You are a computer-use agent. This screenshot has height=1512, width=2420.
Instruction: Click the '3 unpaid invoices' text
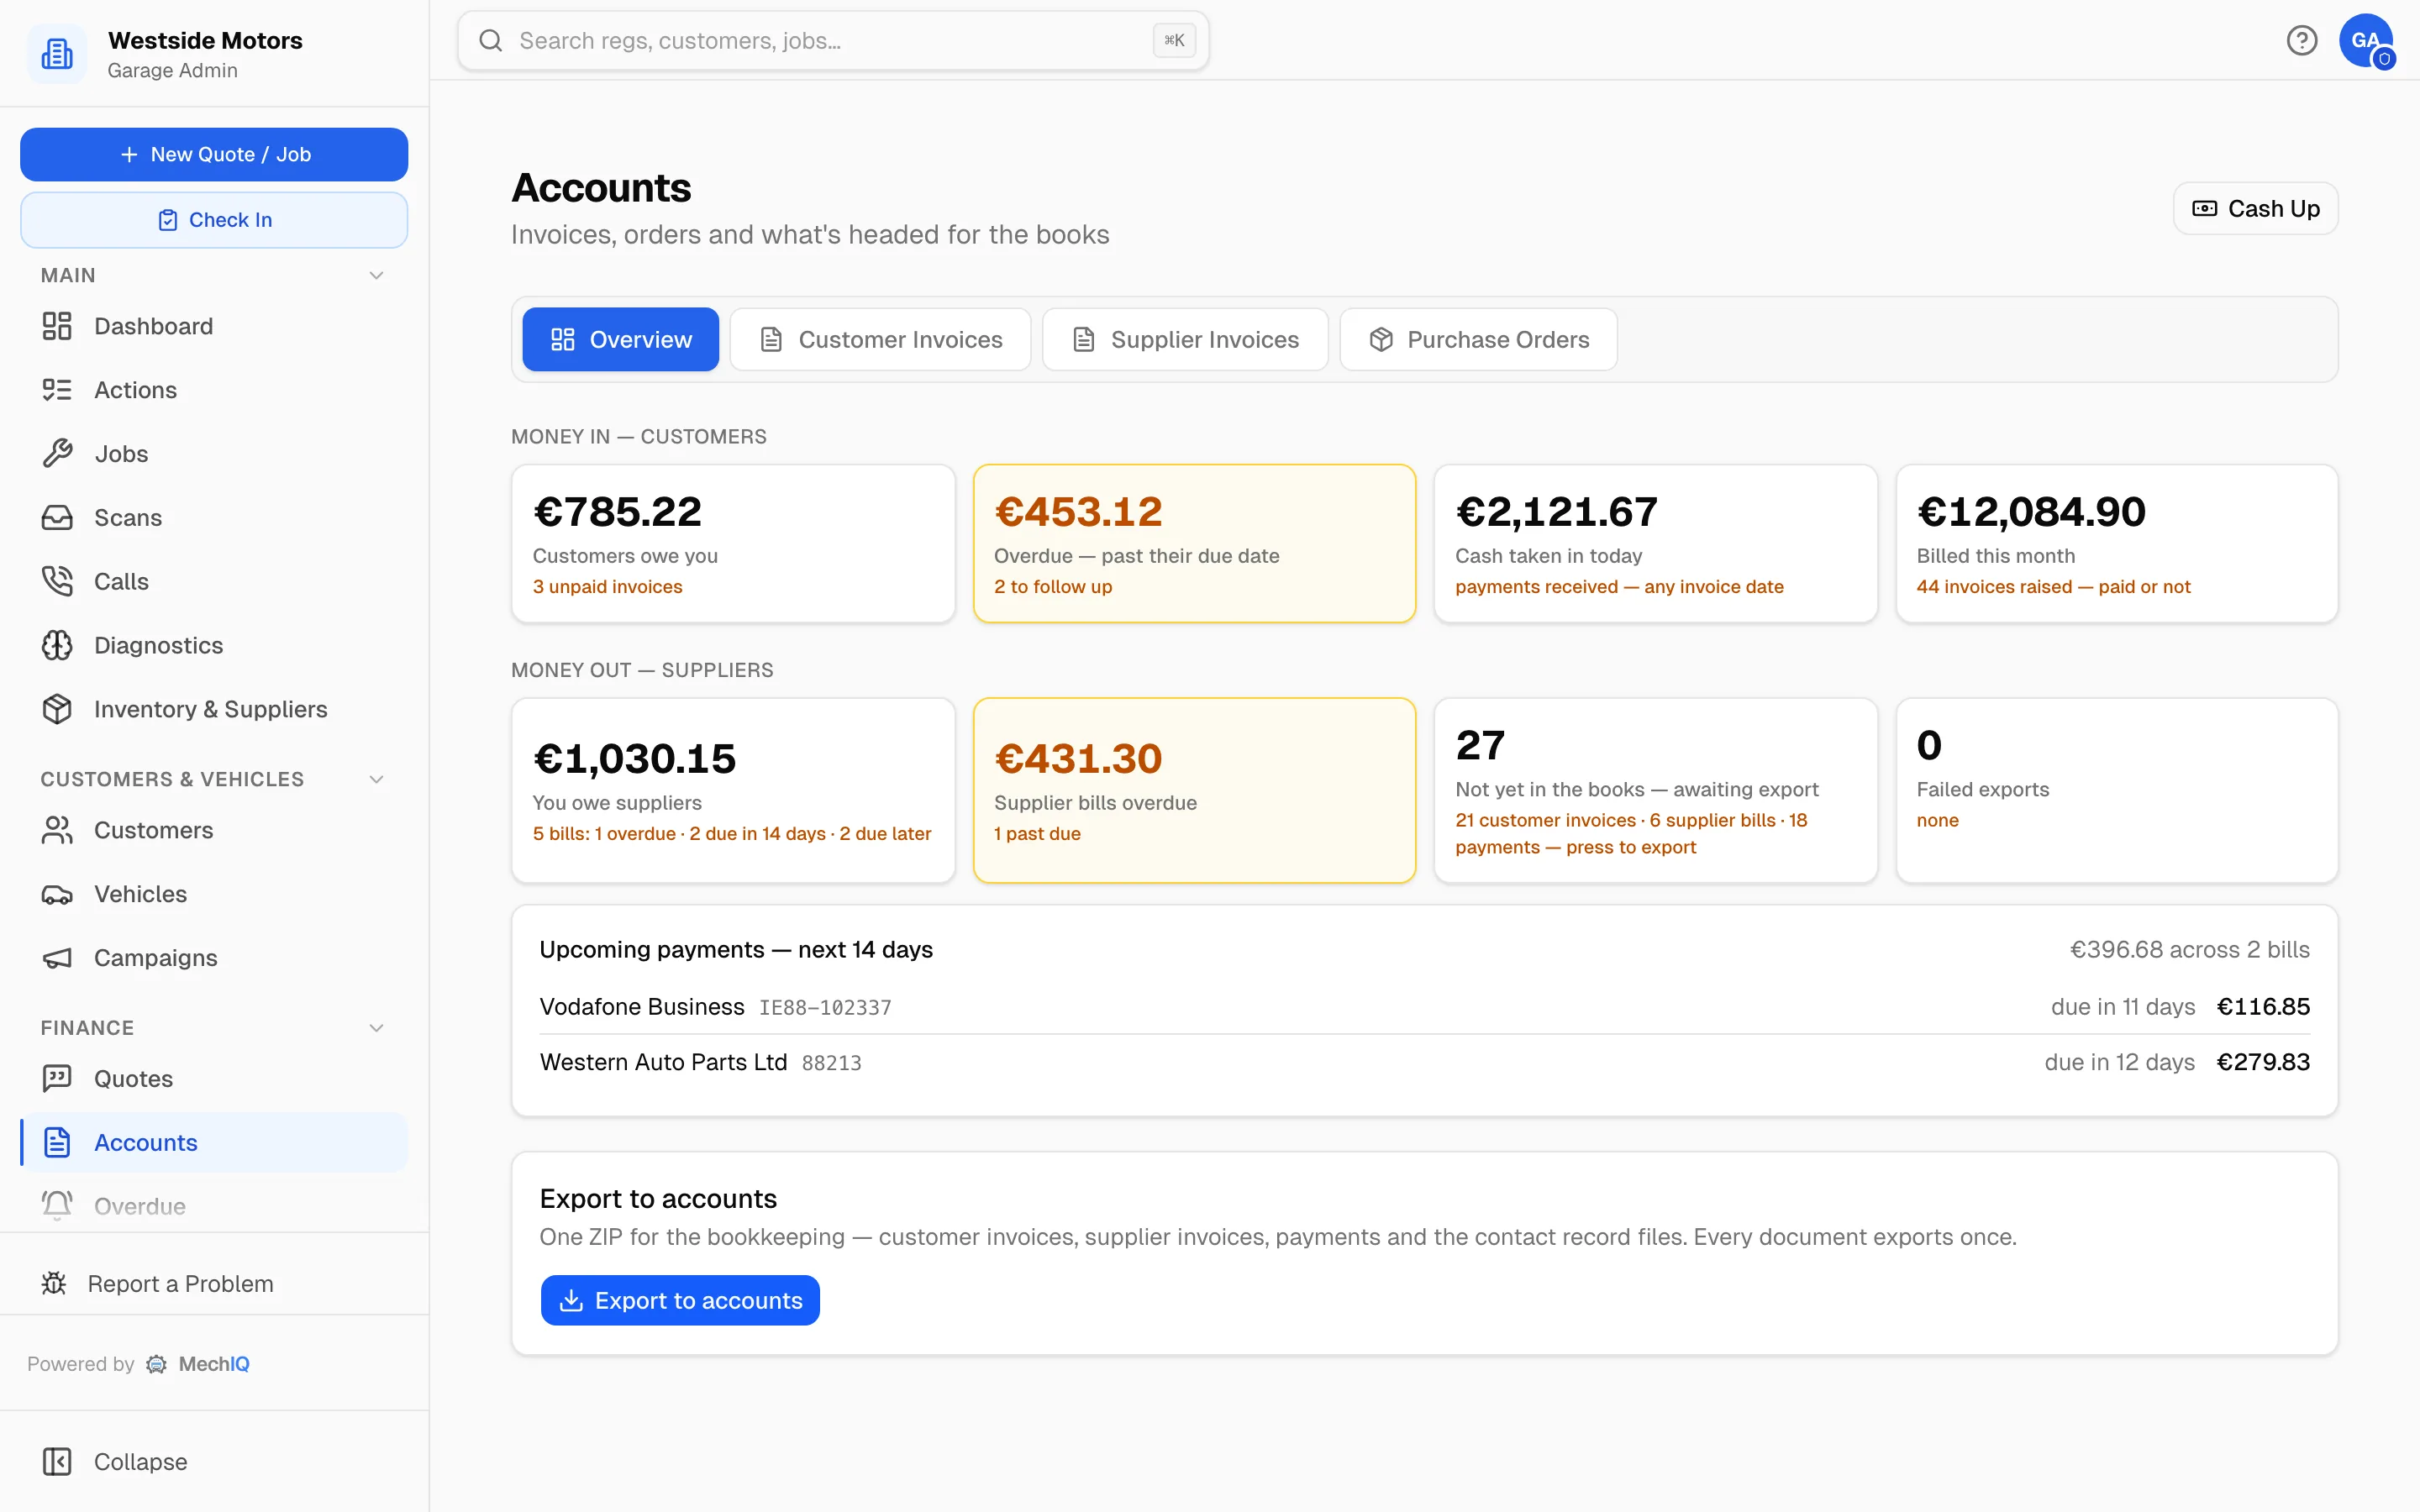tap(607, 587)
